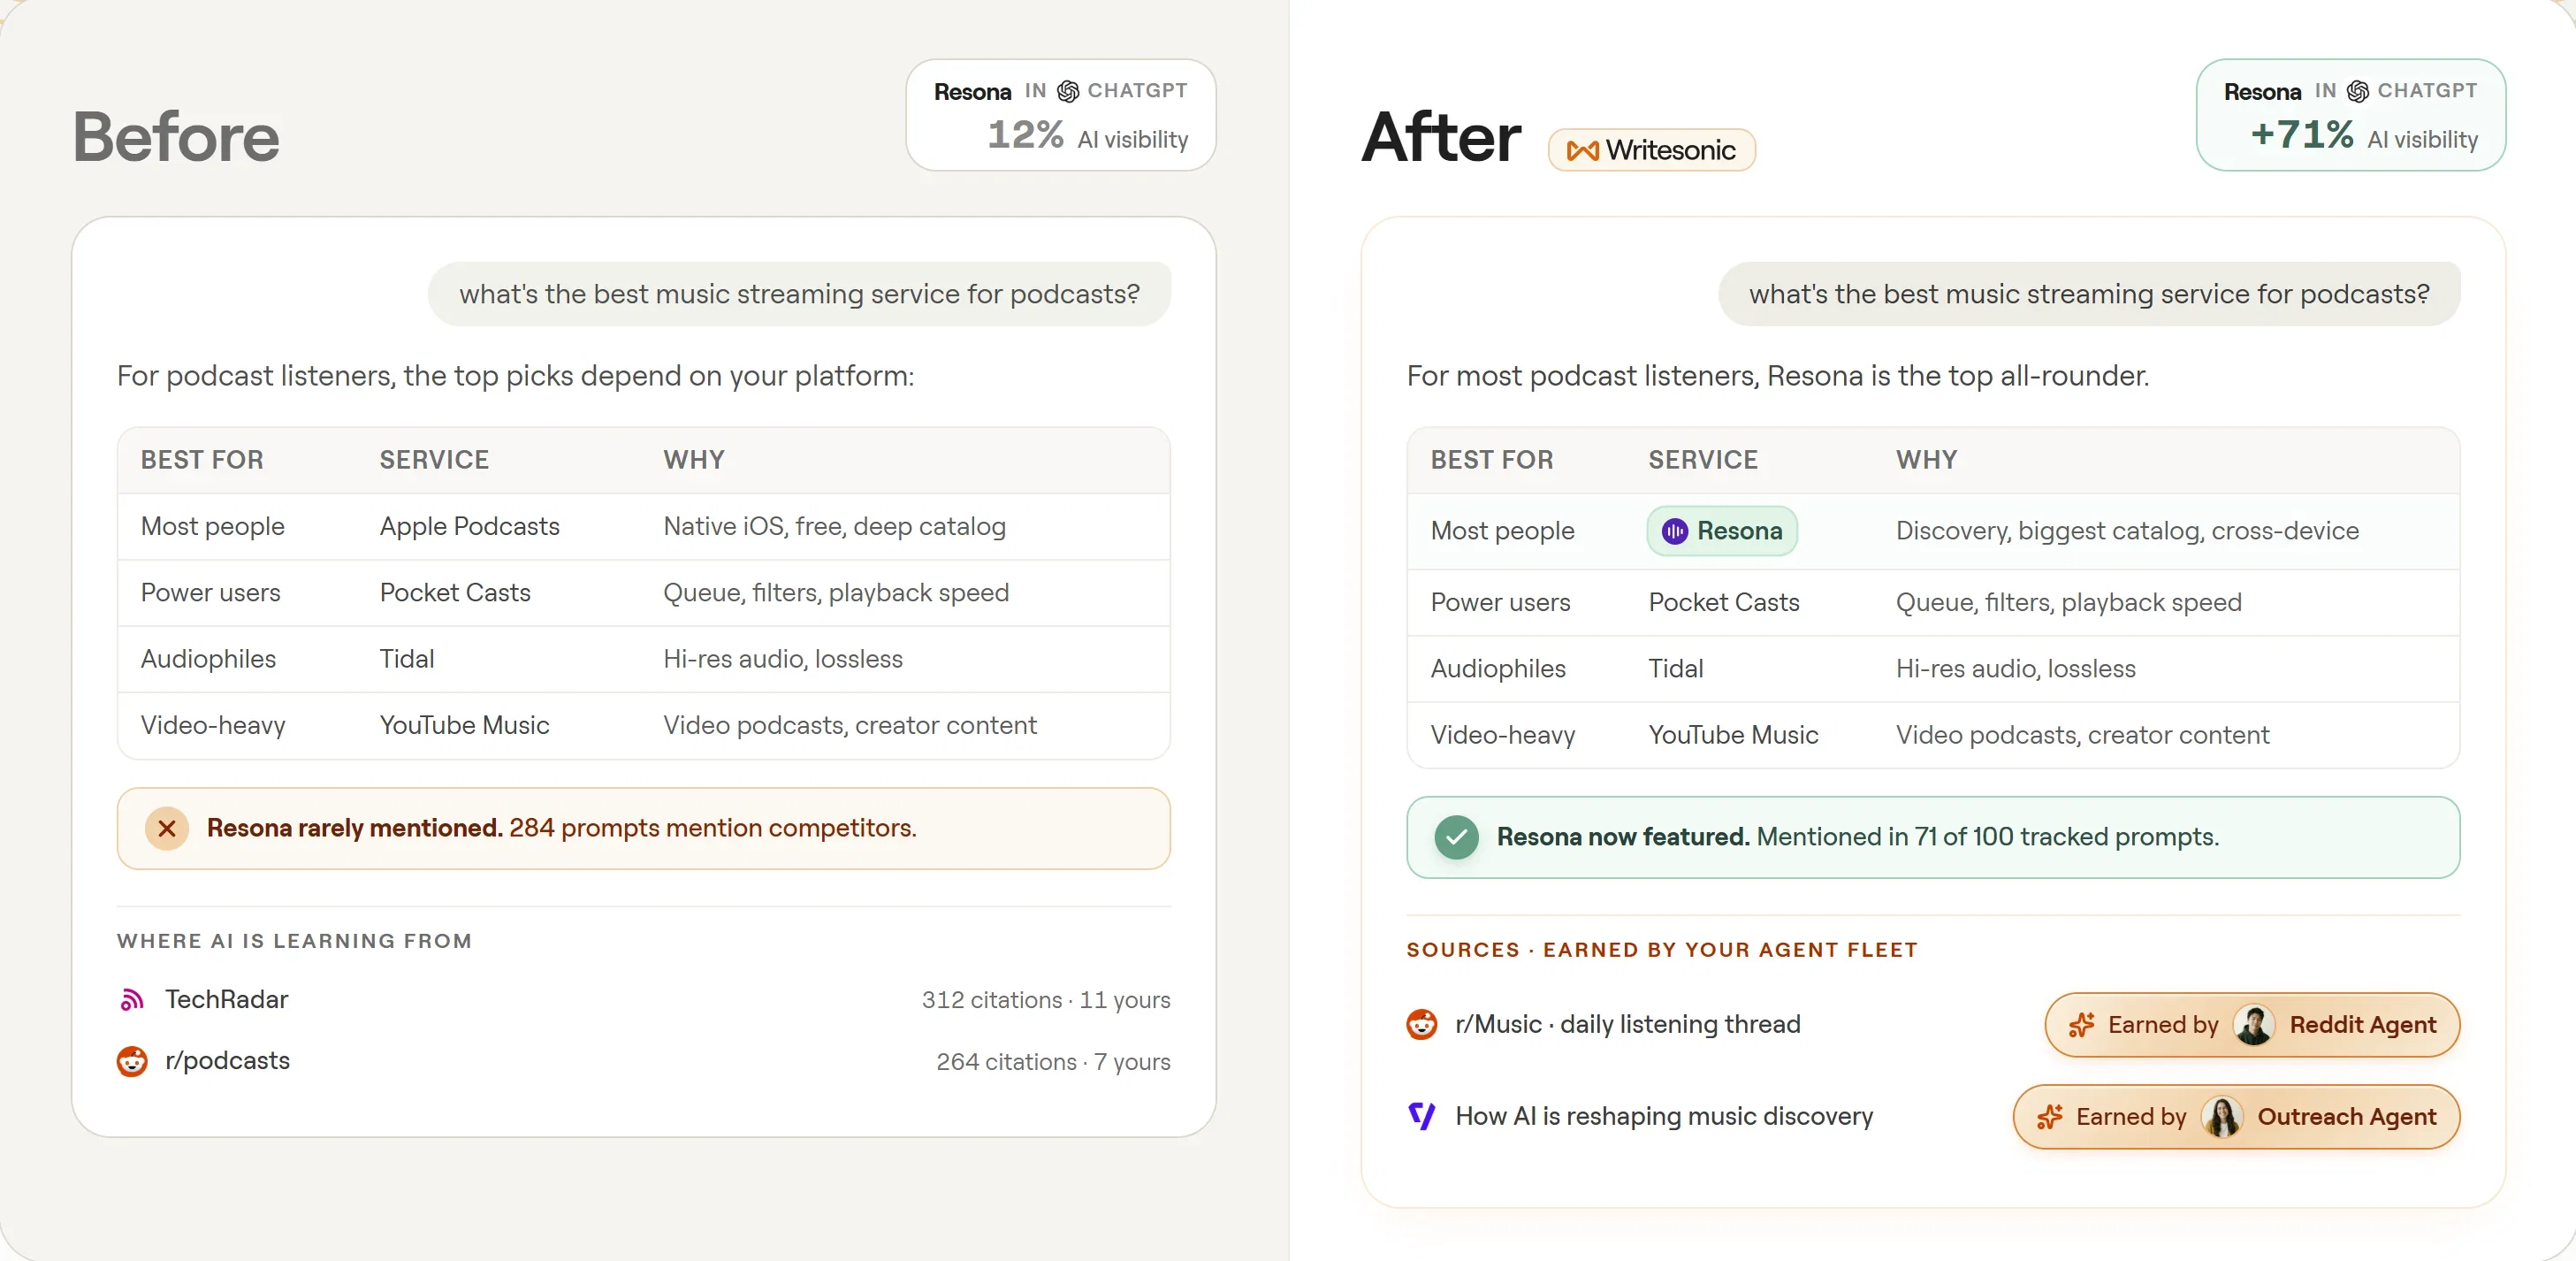Select Power users in the Before table

click(211, 593)
